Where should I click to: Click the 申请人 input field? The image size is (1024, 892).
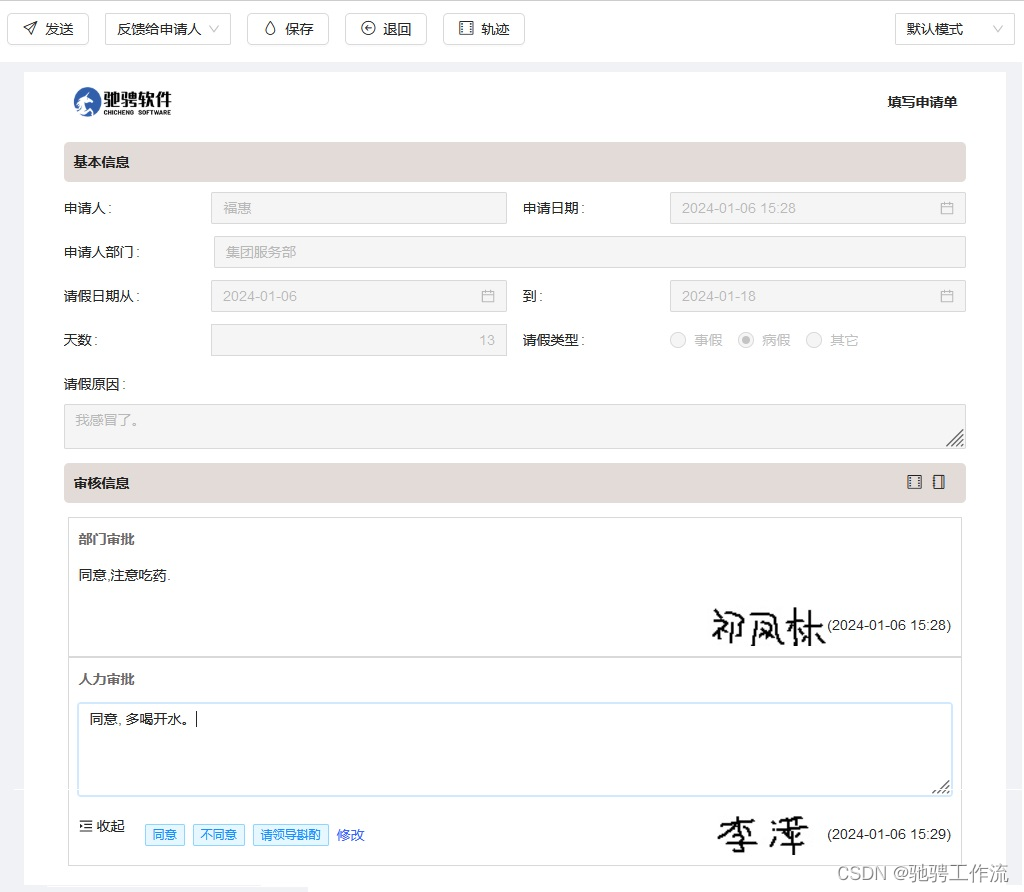pos(359,208)
